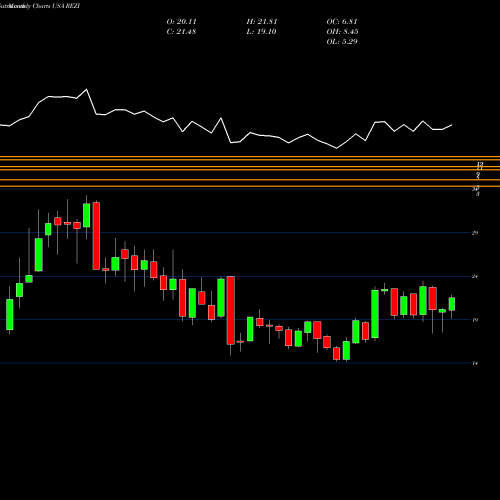Screen dimensions: 500x500
Task: Click the OH: 8.45 reading
Action: pyautogui.click(x=342, y=32)
